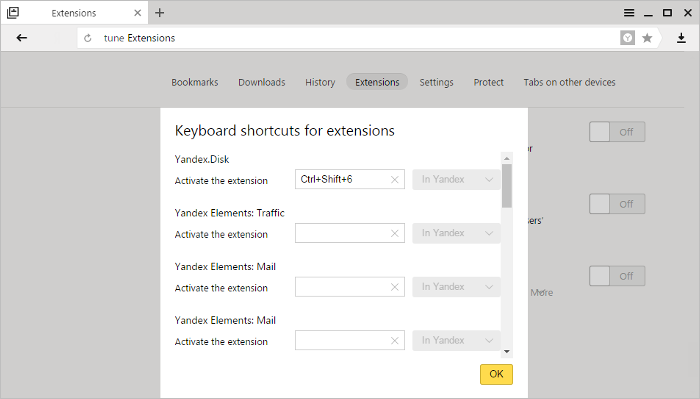Close the Extensions browser tab
The image size is (700, 399).
coord(138,13)
